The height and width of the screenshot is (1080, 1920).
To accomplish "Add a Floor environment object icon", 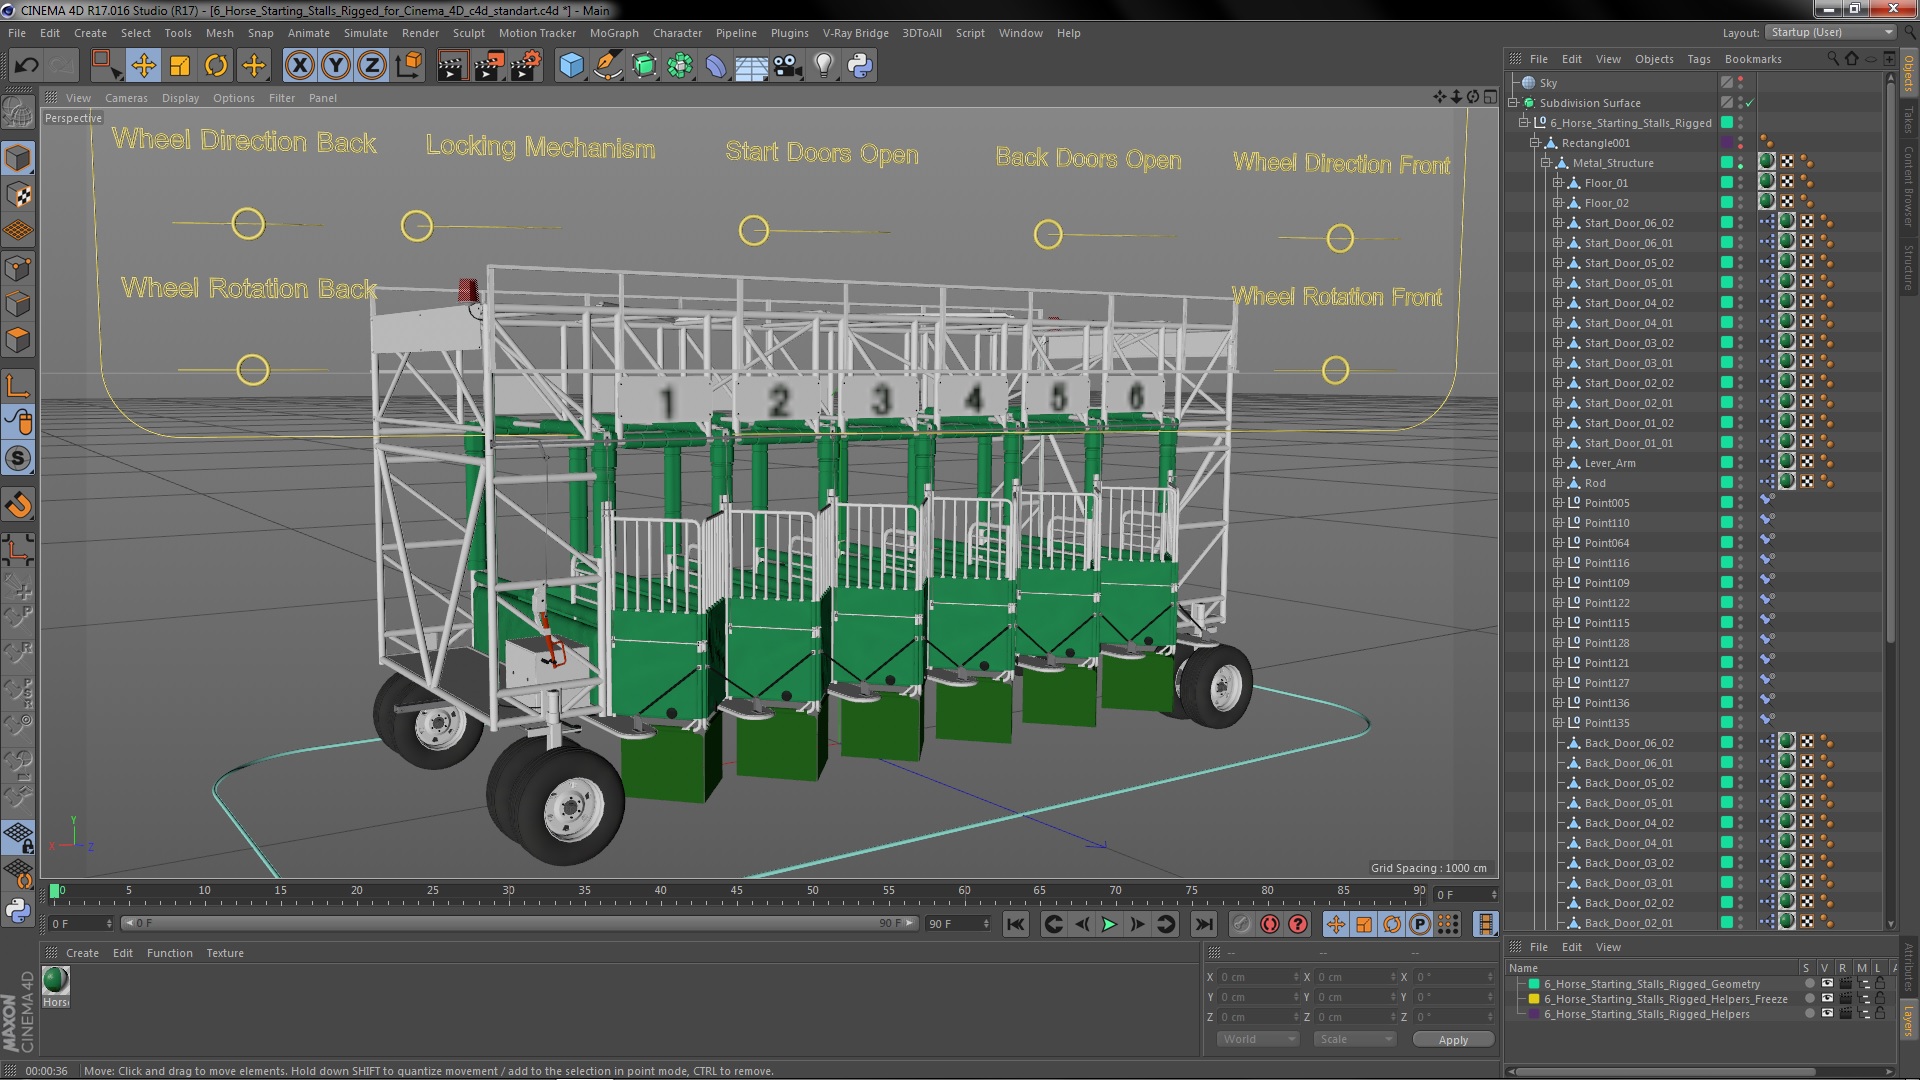I will (751, 66).
